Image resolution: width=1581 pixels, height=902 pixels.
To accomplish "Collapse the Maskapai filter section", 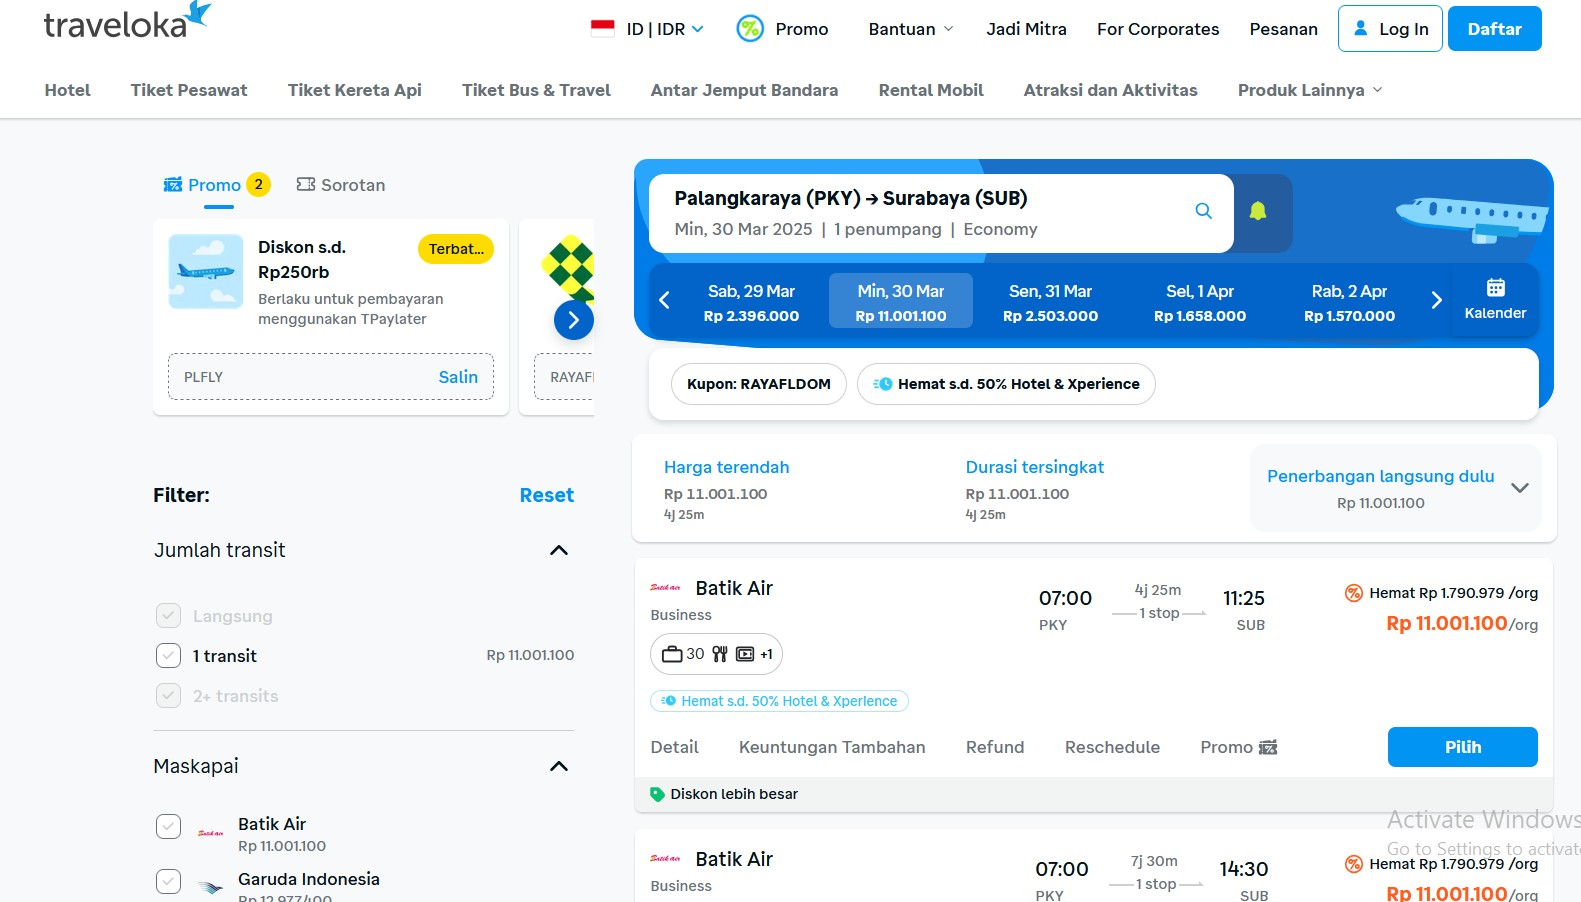I will (559, 766).
